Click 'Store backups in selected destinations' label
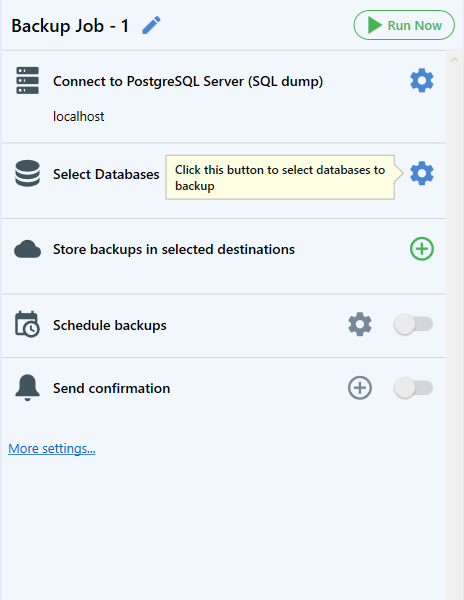Screen dimensions: 464x600 [174, 249]
